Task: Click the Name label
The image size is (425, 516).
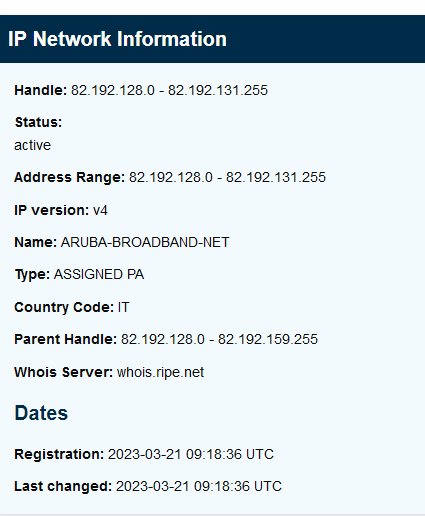Action: tap(36, 242)
